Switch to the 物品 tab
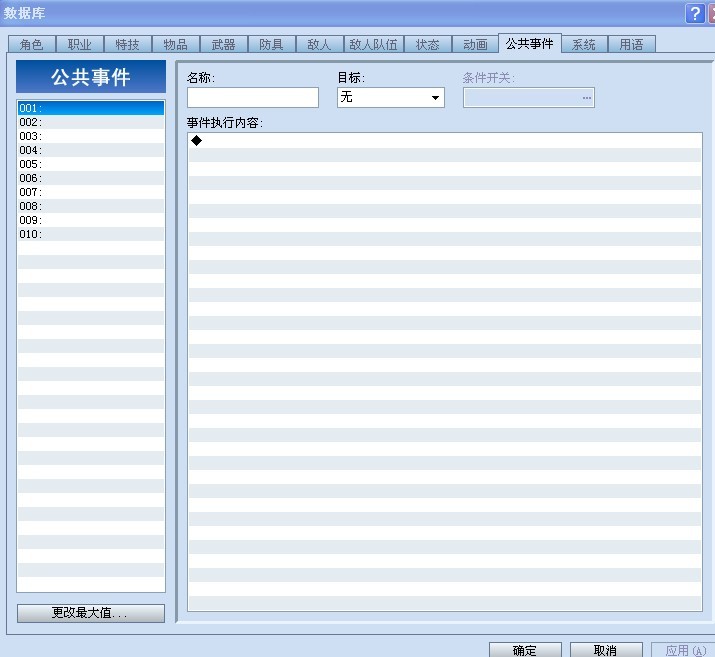Viewport: 715px width, 657px height. pyautogui.click(x=176, y=44)
